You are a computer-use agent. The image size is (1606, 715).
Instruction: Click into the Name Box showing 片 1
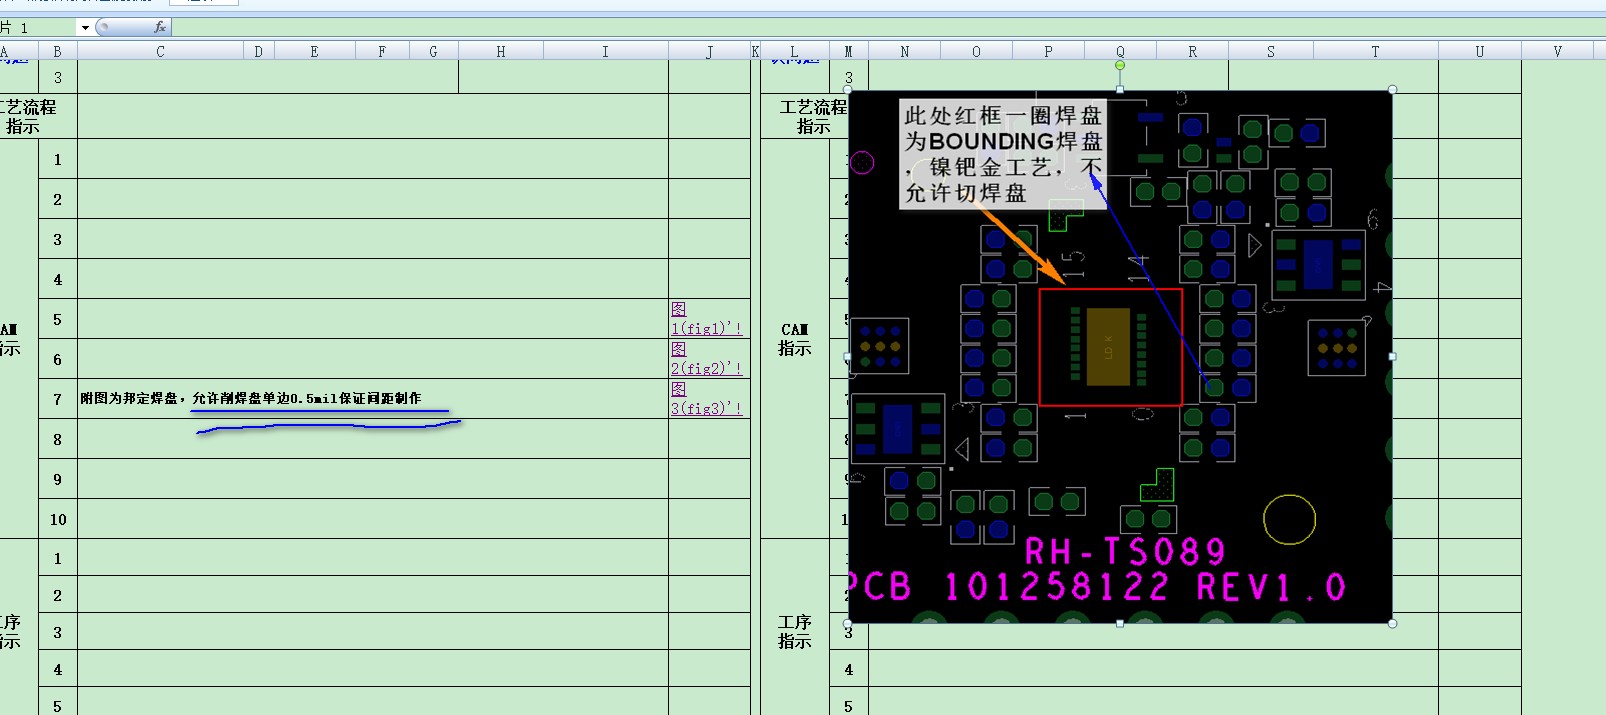(38, 28)
